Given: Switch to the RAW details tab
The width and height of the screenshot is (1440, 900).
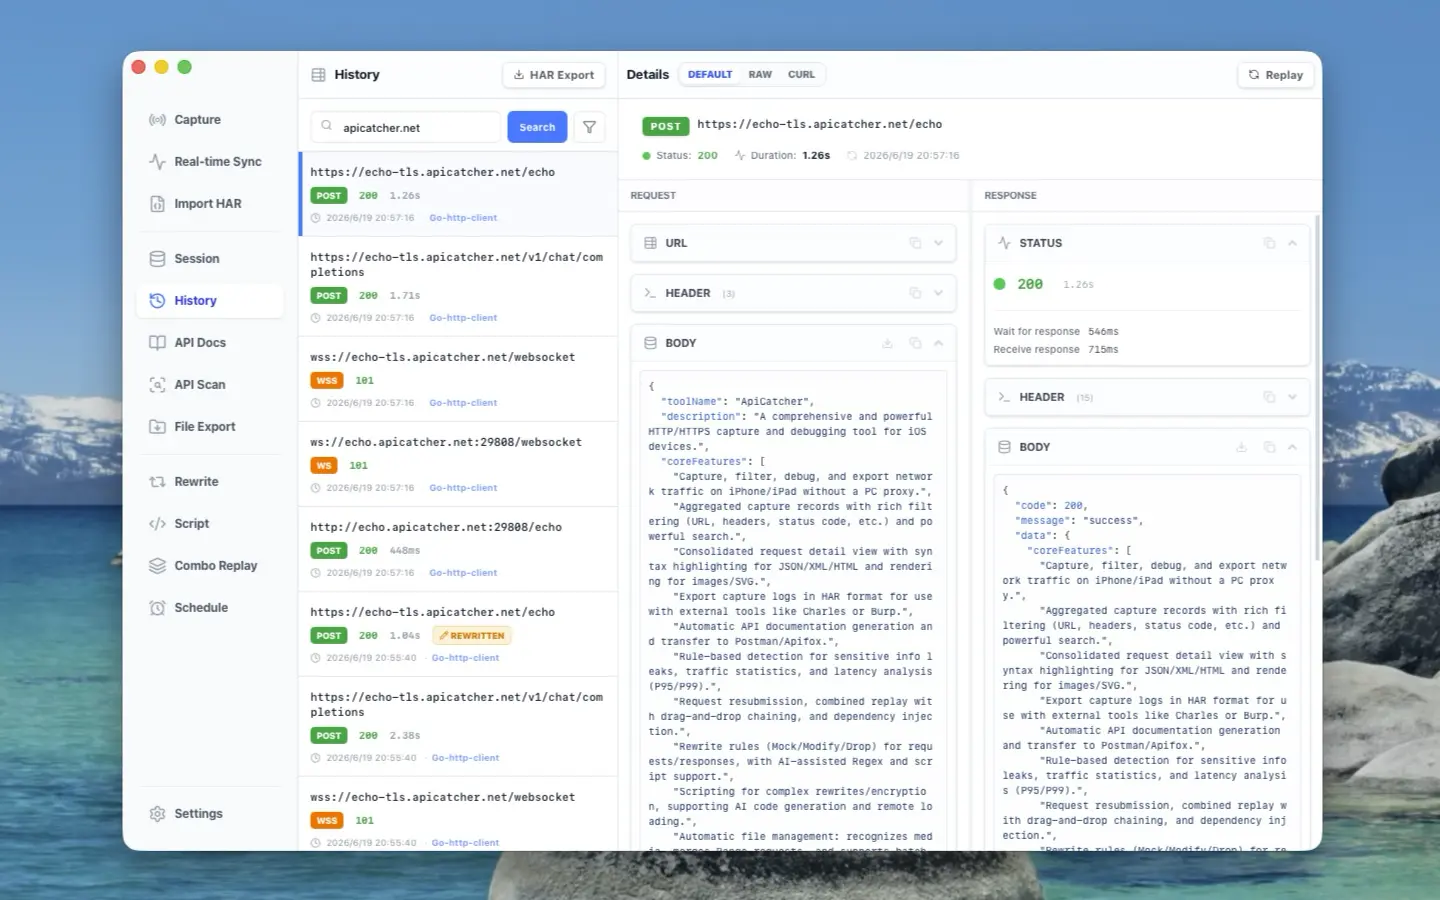Looking at the screenshot, I should click(x=760, y=75).
